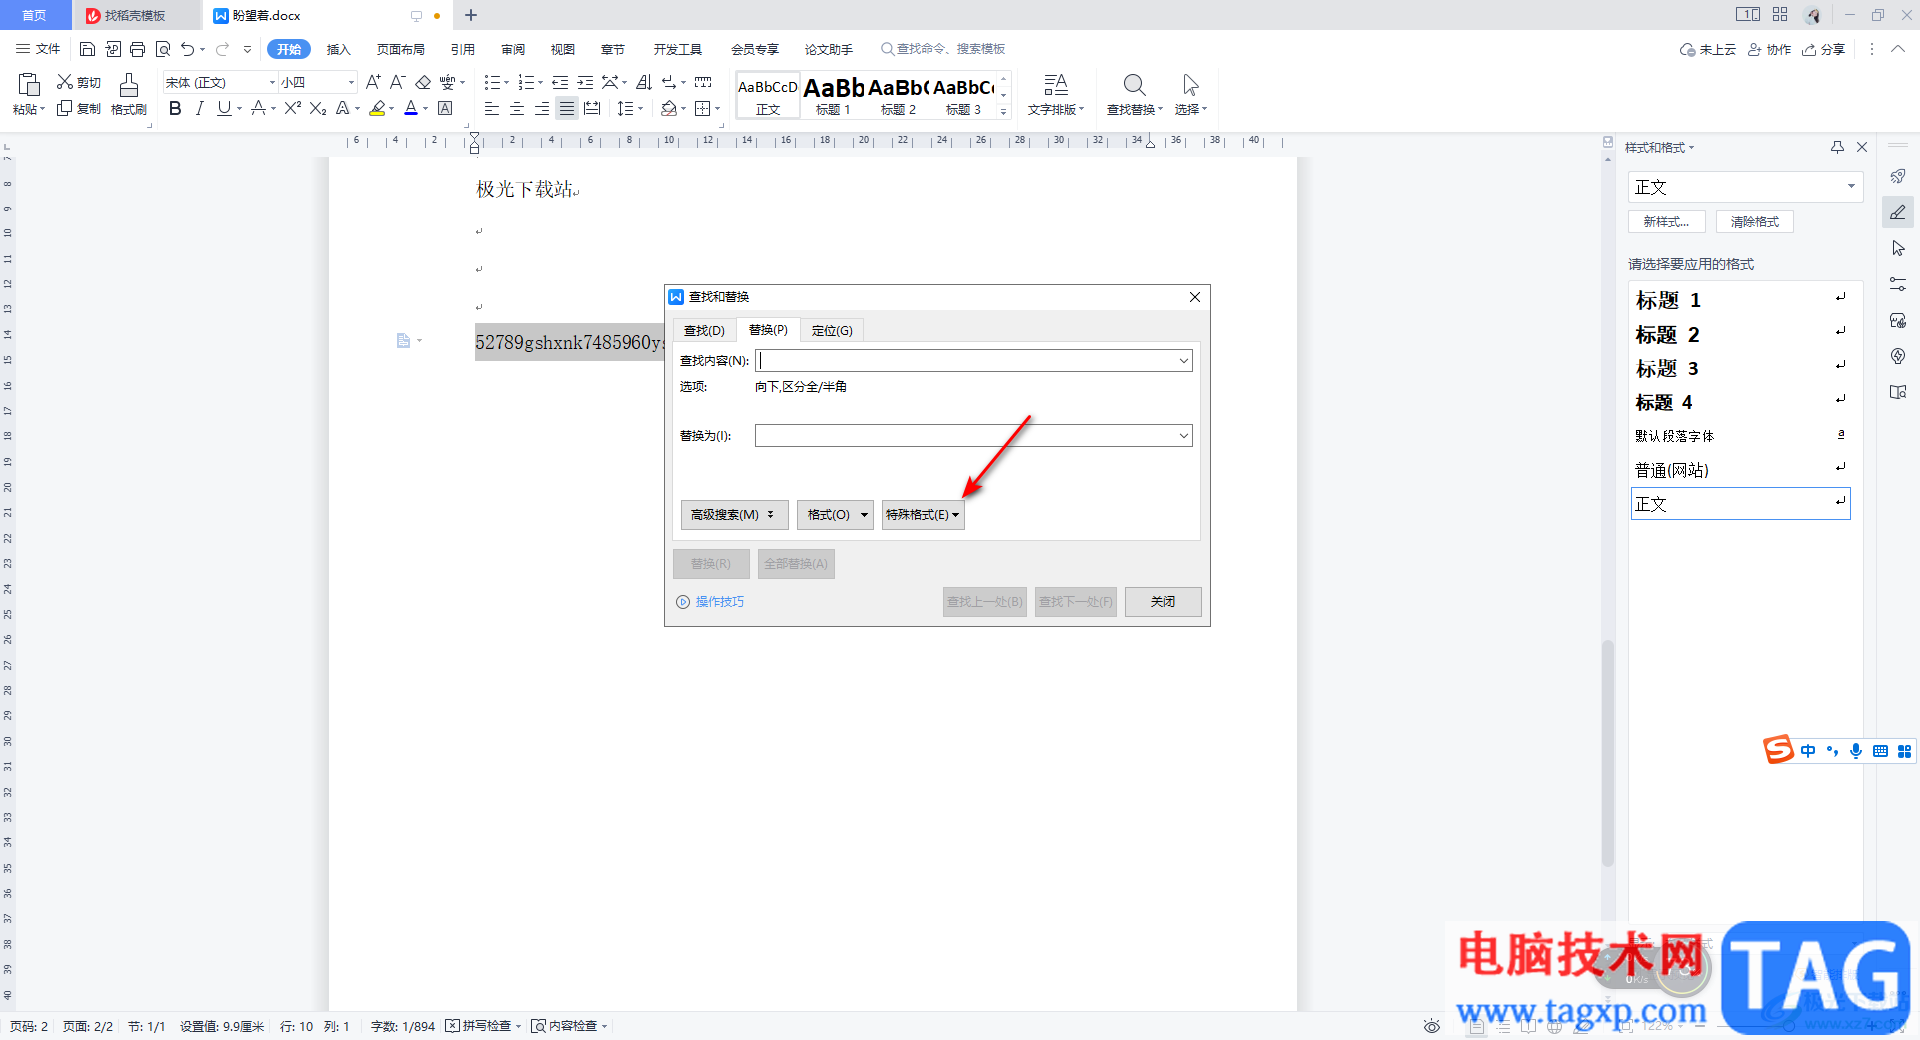Decrease indent icon

(560, 82)
